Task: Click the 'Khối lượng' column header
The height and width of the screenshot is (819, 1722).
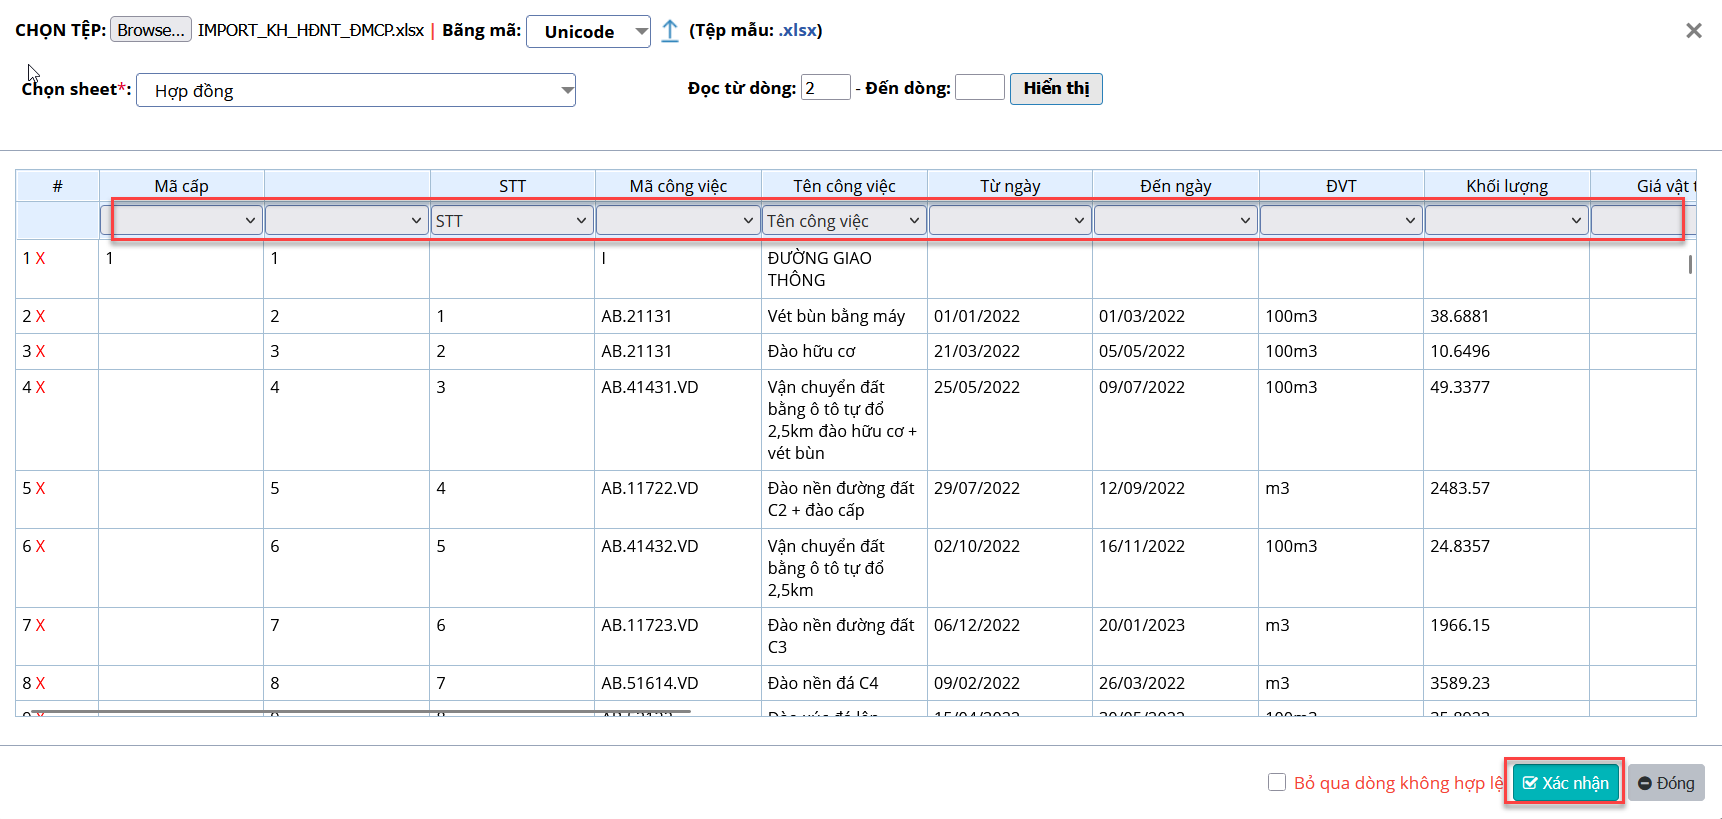Action: coord(1507,186)
